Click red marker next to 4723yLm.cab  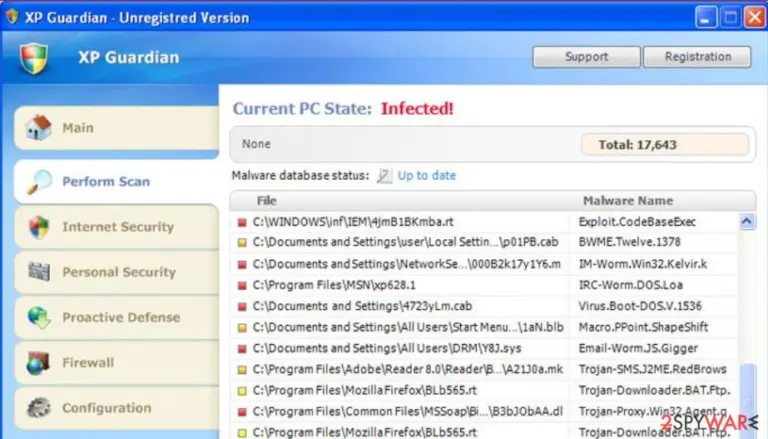pyautogui.click(x=242, y=307)
